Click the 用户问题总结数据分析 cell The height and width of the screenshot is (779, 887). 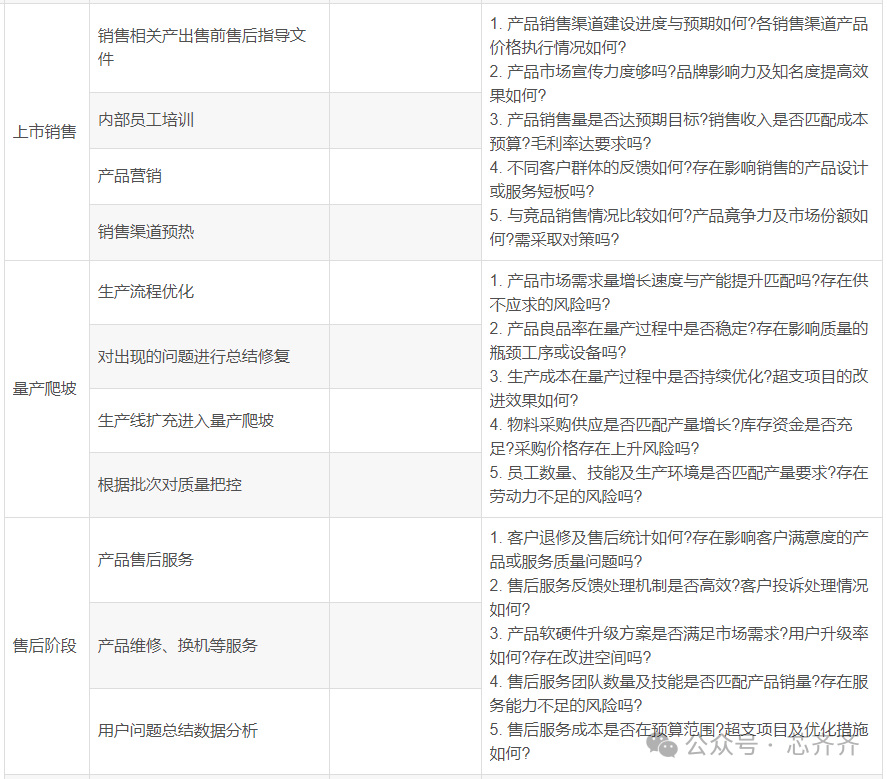pyautogui.click(x=178, y=731)
